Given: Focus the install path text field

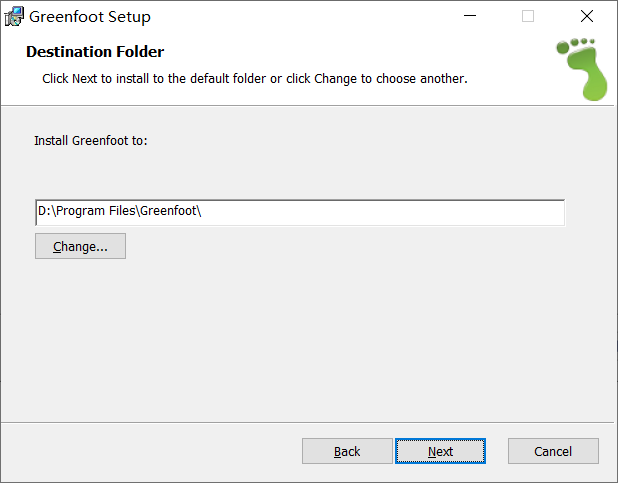Looking at the screenshot, I should coord(380,212).
